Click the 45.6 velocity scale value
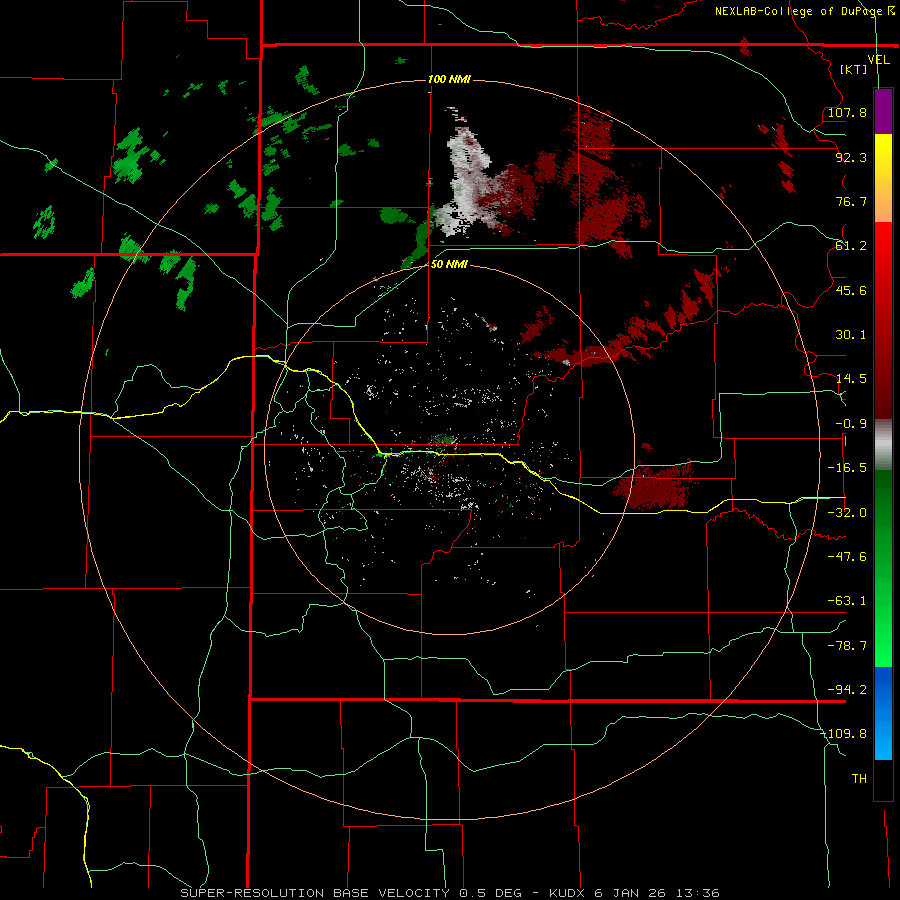900x900 pixels. (x=851, y=290)
